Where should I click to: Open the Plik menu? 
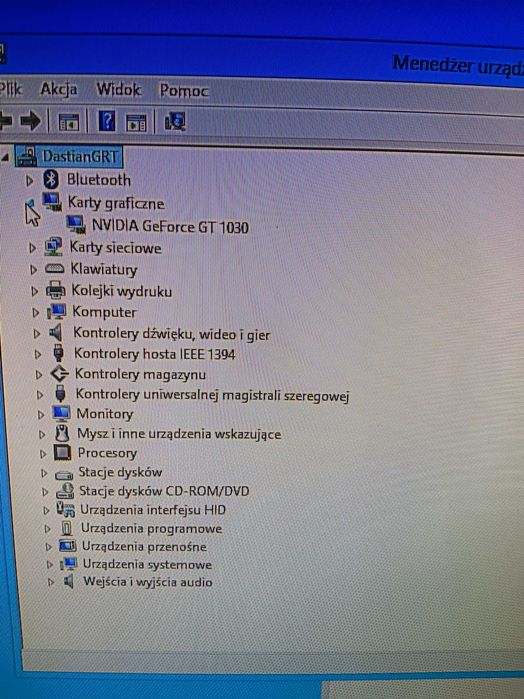[11, 89]
